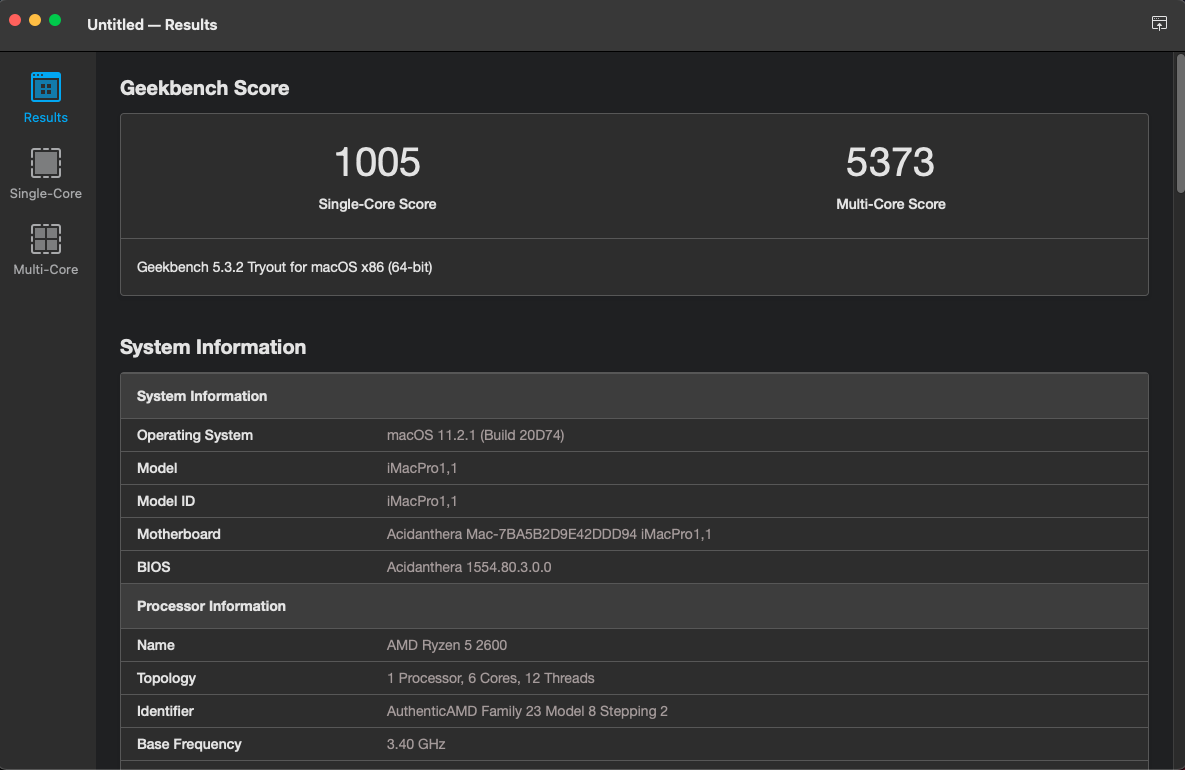Close the window with the red button

point(15,20)
